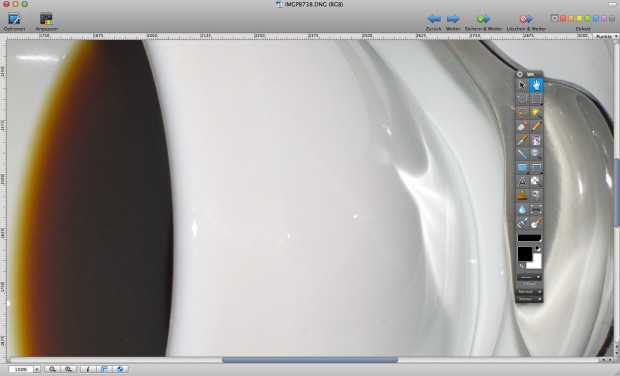Open the line width dropdown in palette
Screen dimensions: 620x376
pos(529,277)
